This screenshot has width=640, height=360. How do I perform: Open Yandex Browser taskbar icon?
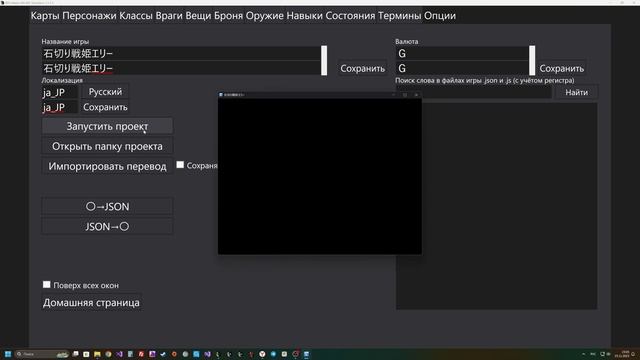click(262, 354)
